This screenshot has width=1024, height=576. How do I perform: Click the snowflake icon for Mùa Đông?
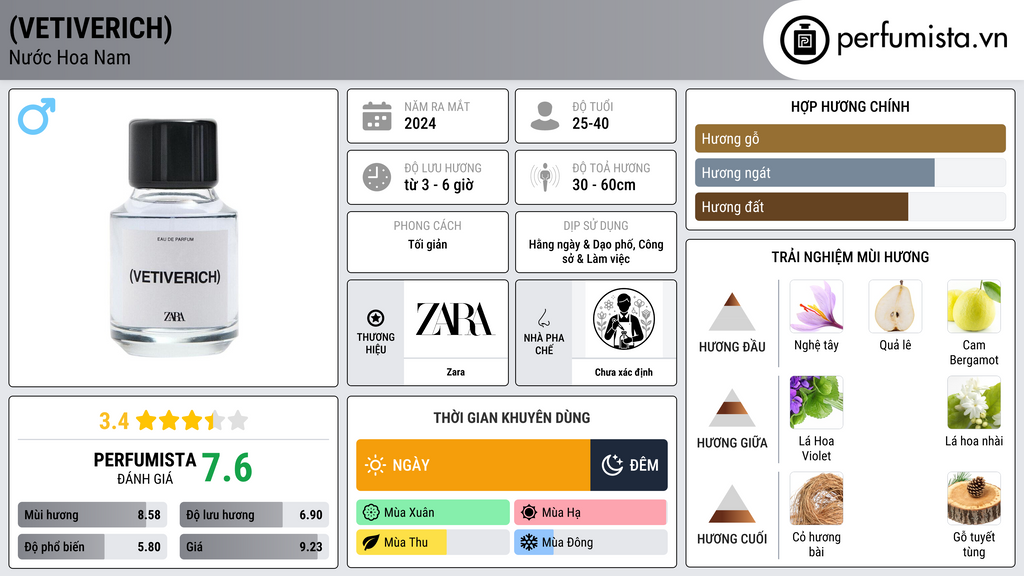click(x=528, y=543)
